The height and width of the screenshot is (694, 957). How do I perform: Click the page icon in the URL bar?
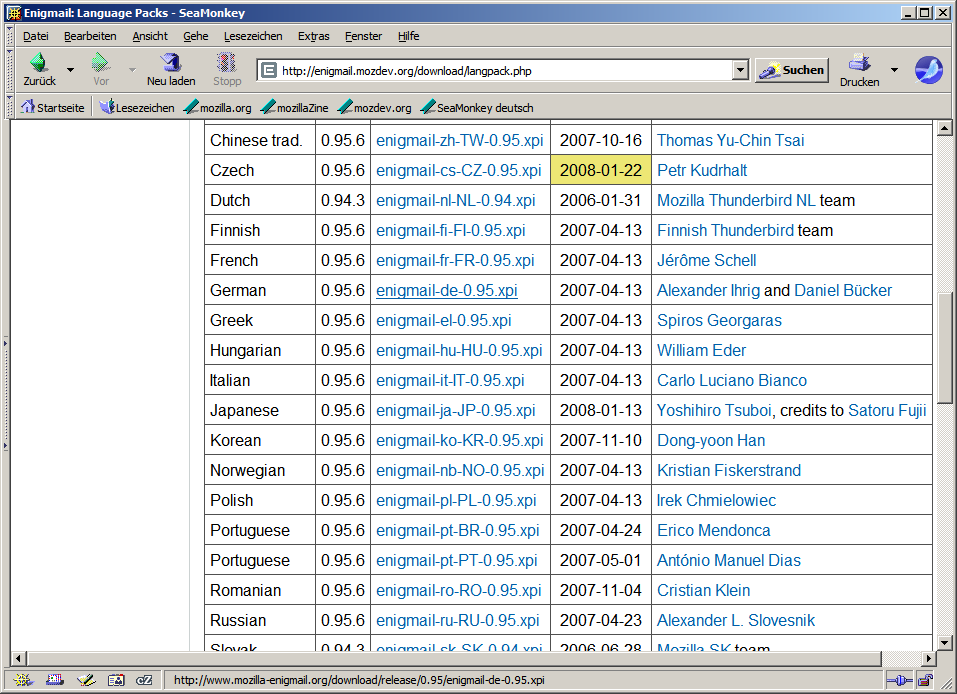pos(269,71)
